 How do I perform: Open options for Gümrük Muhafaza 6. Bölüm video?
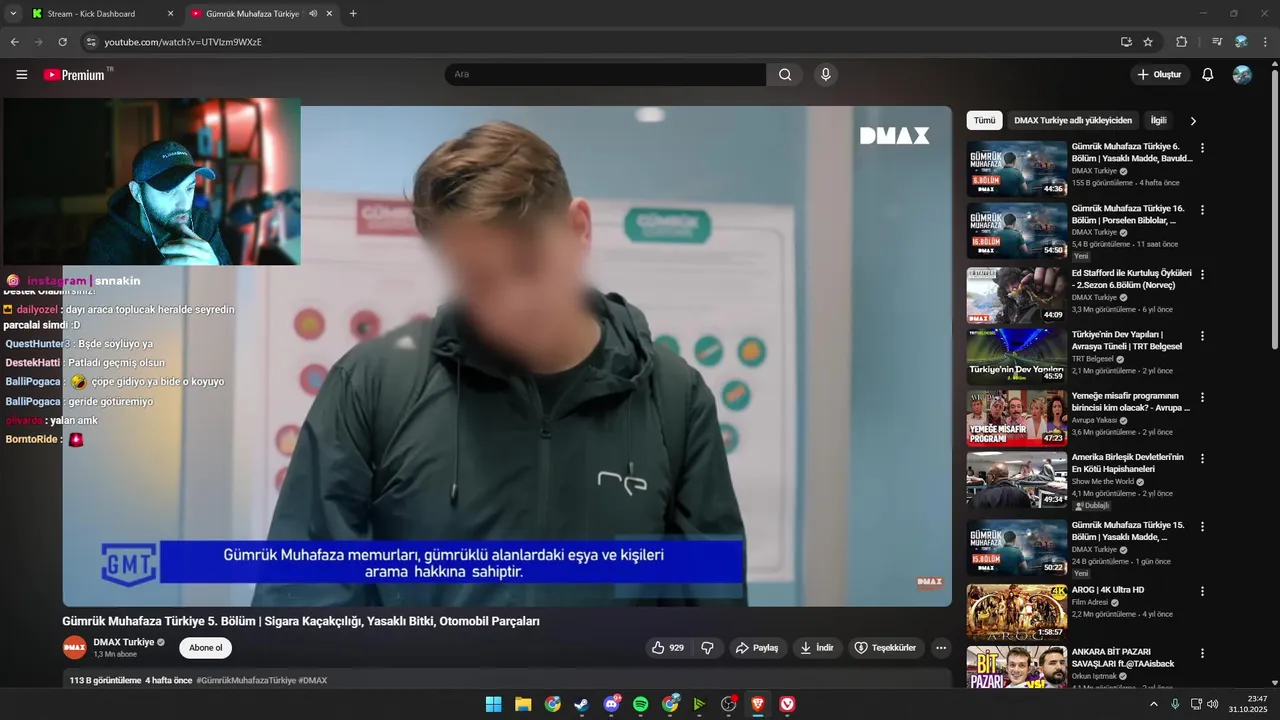[x=1202, y=148]
